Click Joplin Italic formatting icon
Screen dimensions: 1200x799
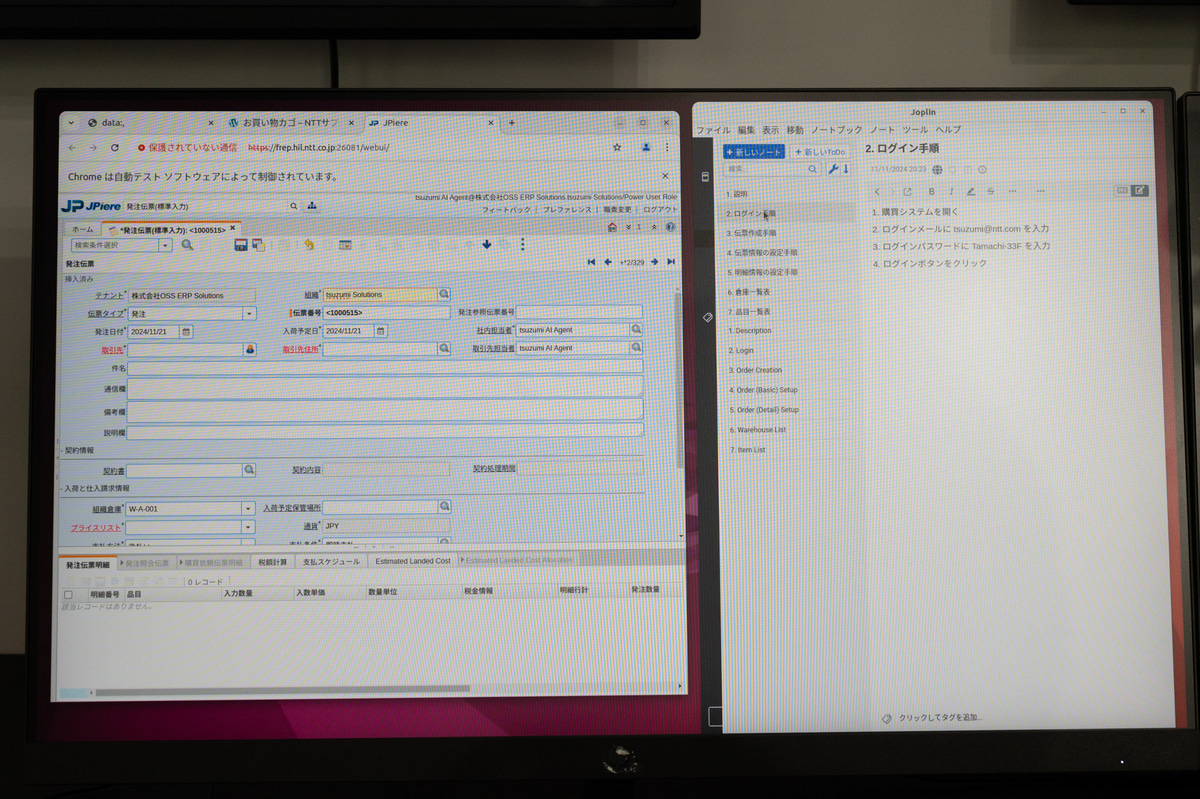point(951,191)
